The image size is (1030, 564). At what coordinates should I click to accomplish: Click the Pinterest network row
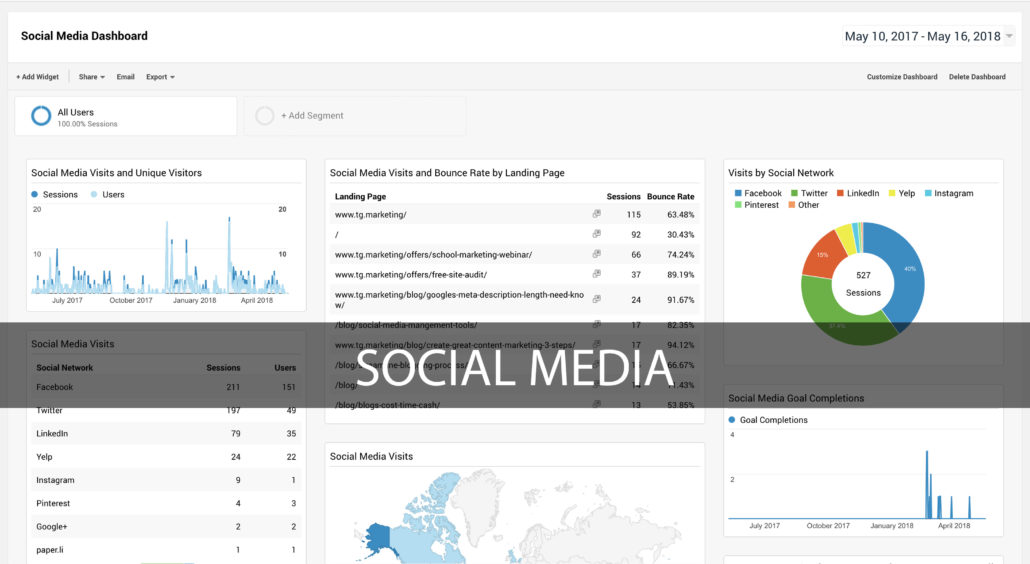pyautogui.click(x=166, y=504)
